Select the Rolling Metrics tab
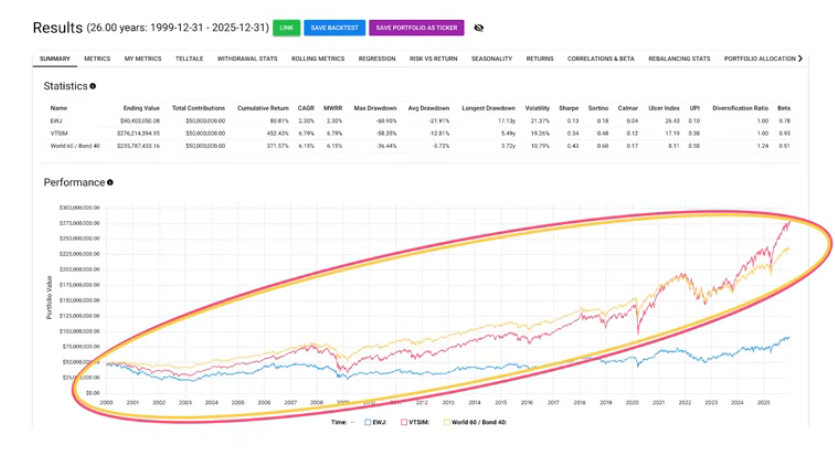Screen dimensions: 835x471 coord(318,59)
